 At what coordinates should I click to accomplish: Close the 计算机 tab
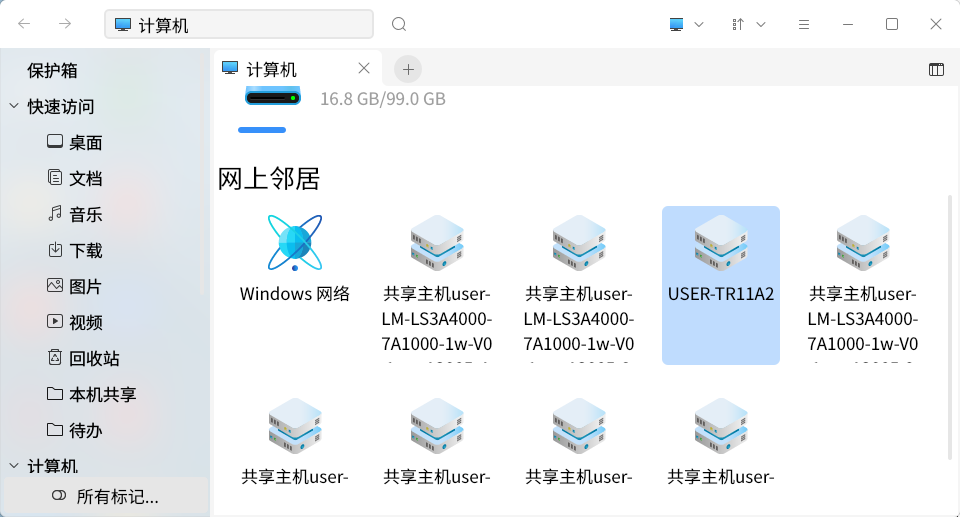coord(364,69)
